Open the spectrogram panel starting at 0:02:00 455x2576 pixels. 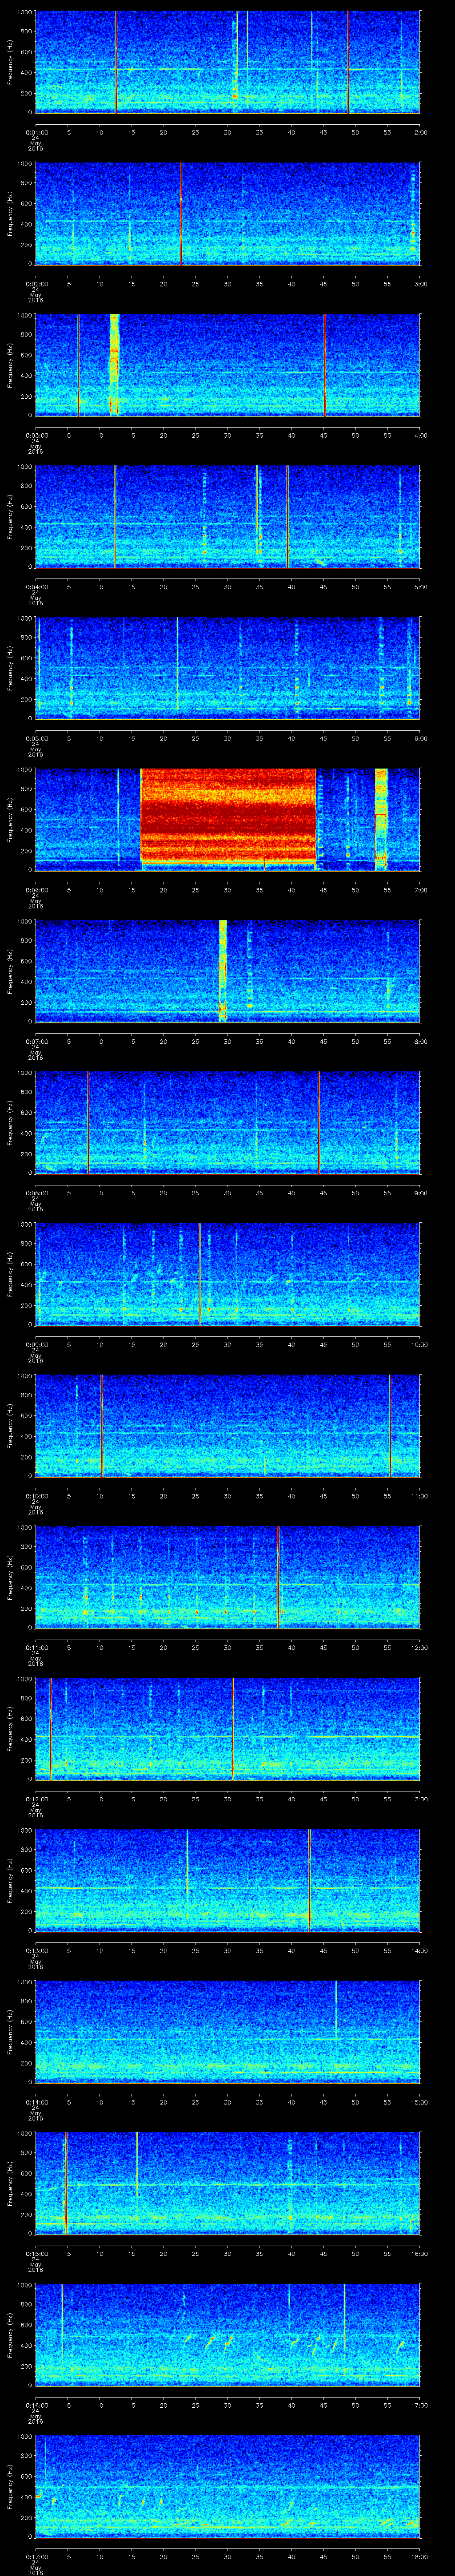[x=227, y=214]
